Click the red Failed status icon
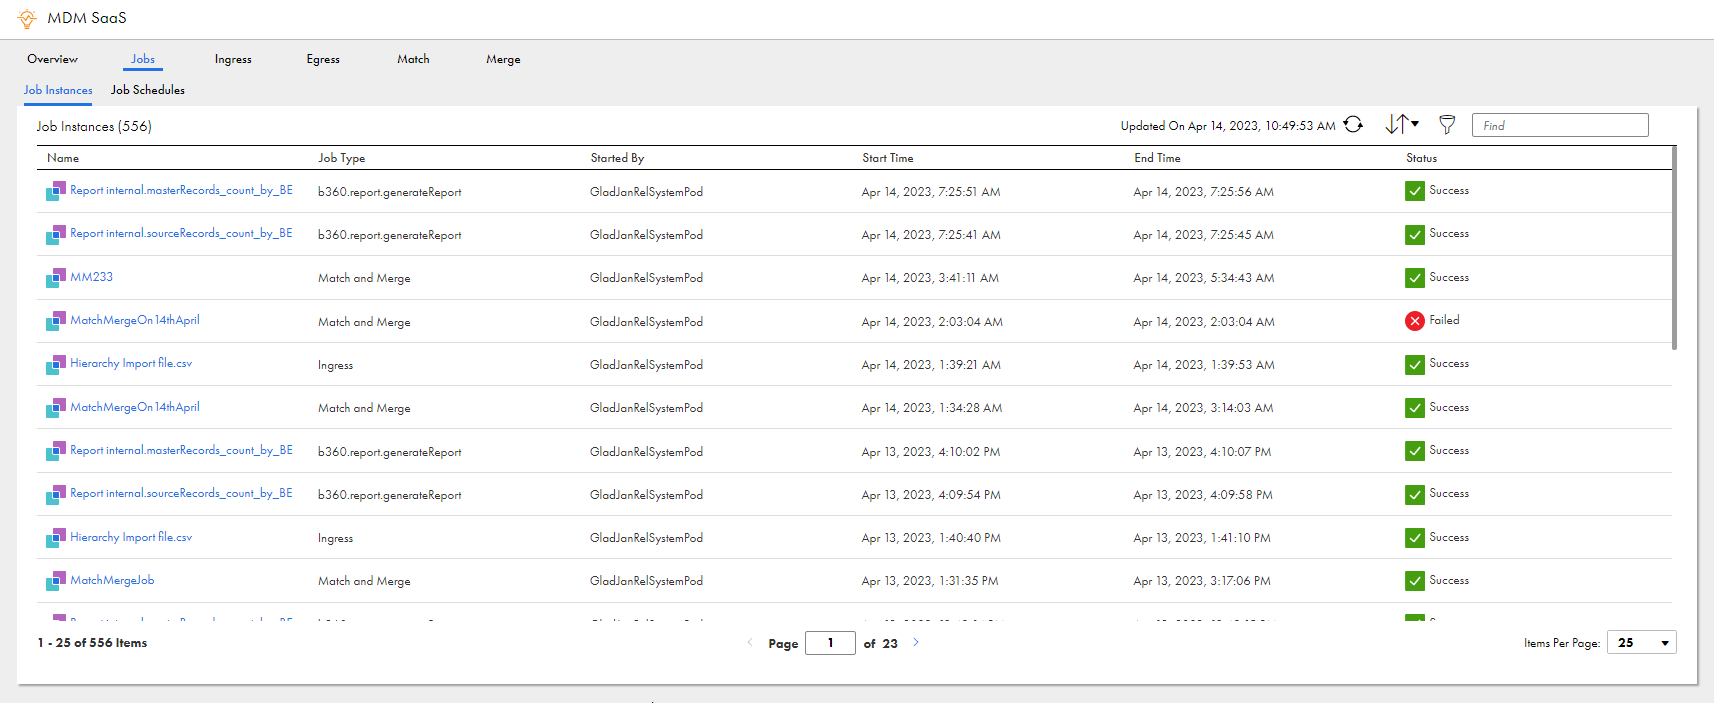Viewport: 1714px width, 703px height. (1414, 321)
